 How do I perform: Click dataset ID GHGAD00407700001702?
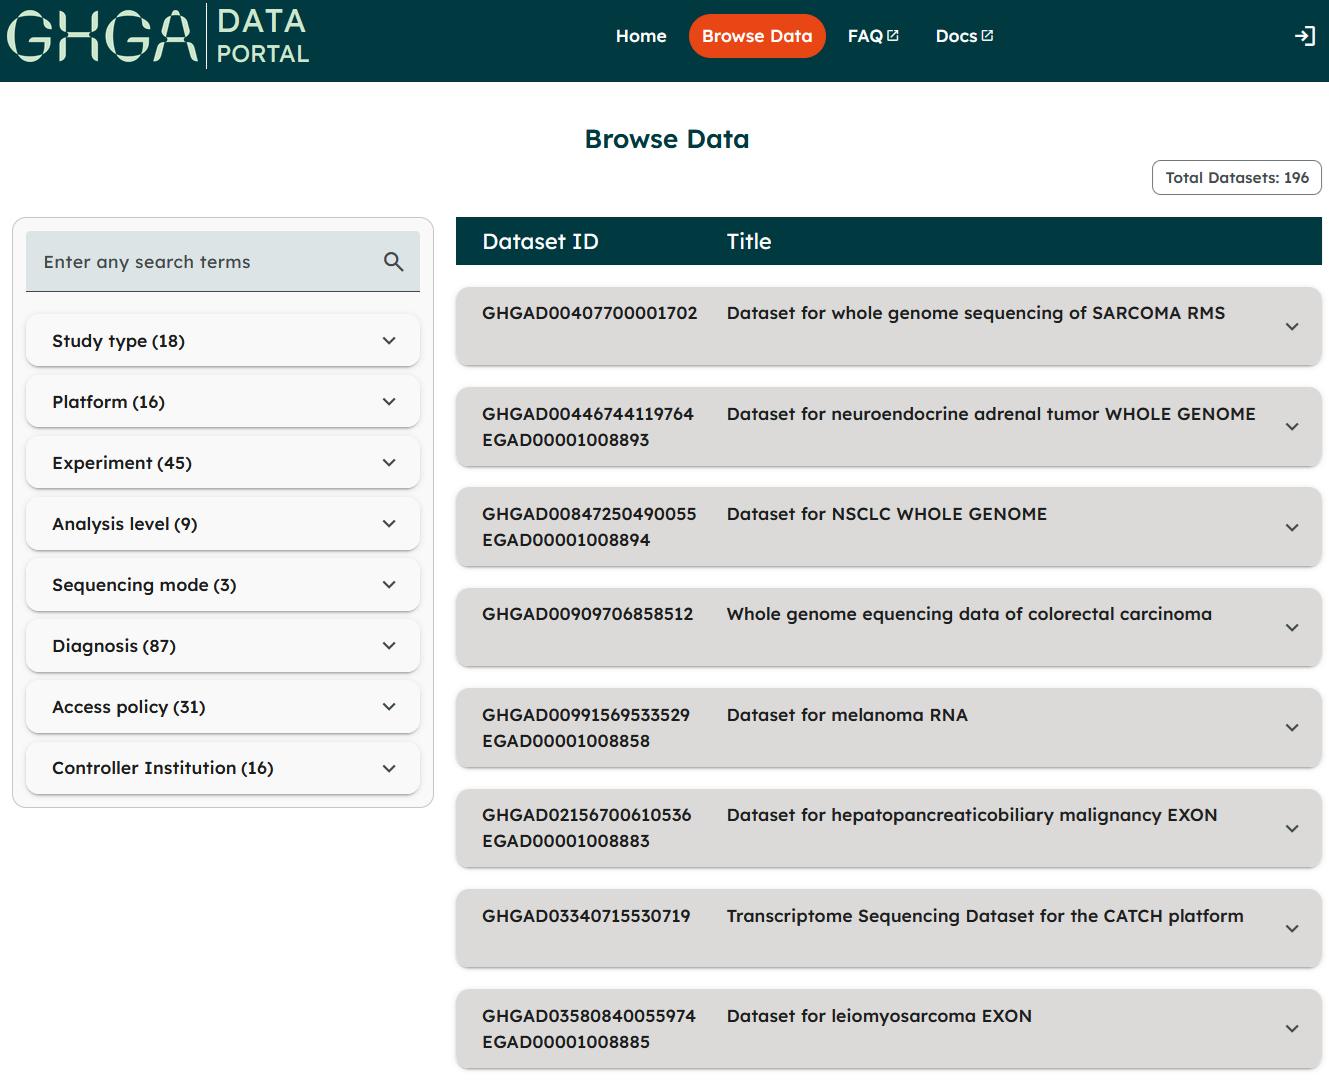pos(589,313)
